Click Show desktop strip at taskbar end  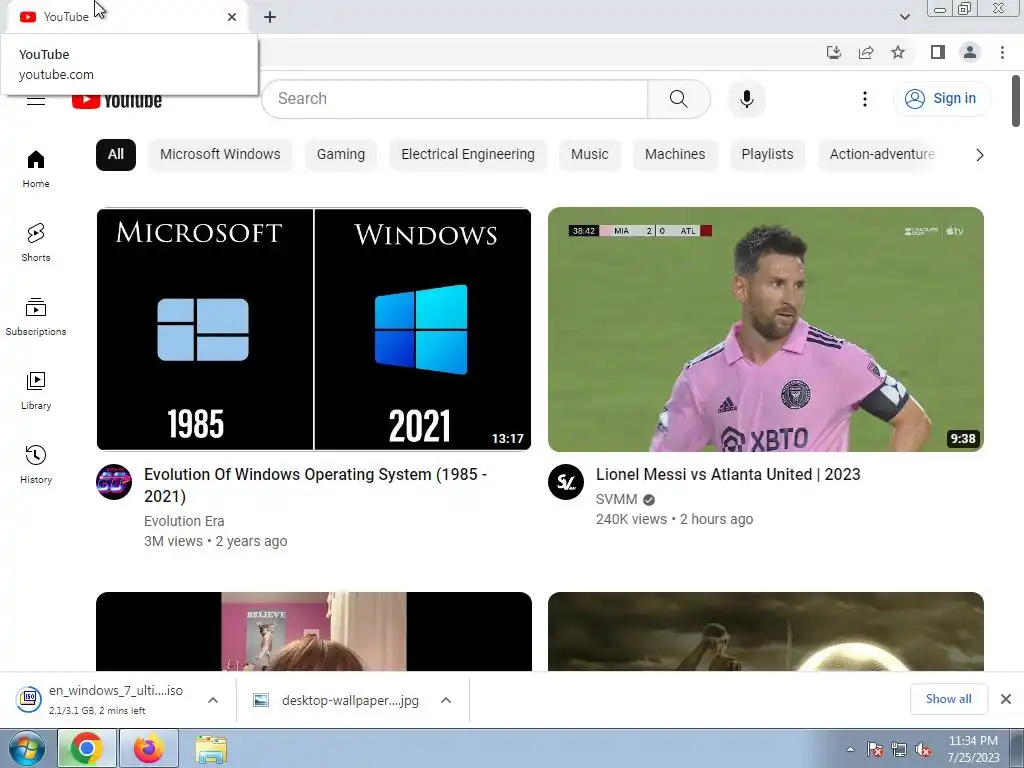tap(1017, 748)
